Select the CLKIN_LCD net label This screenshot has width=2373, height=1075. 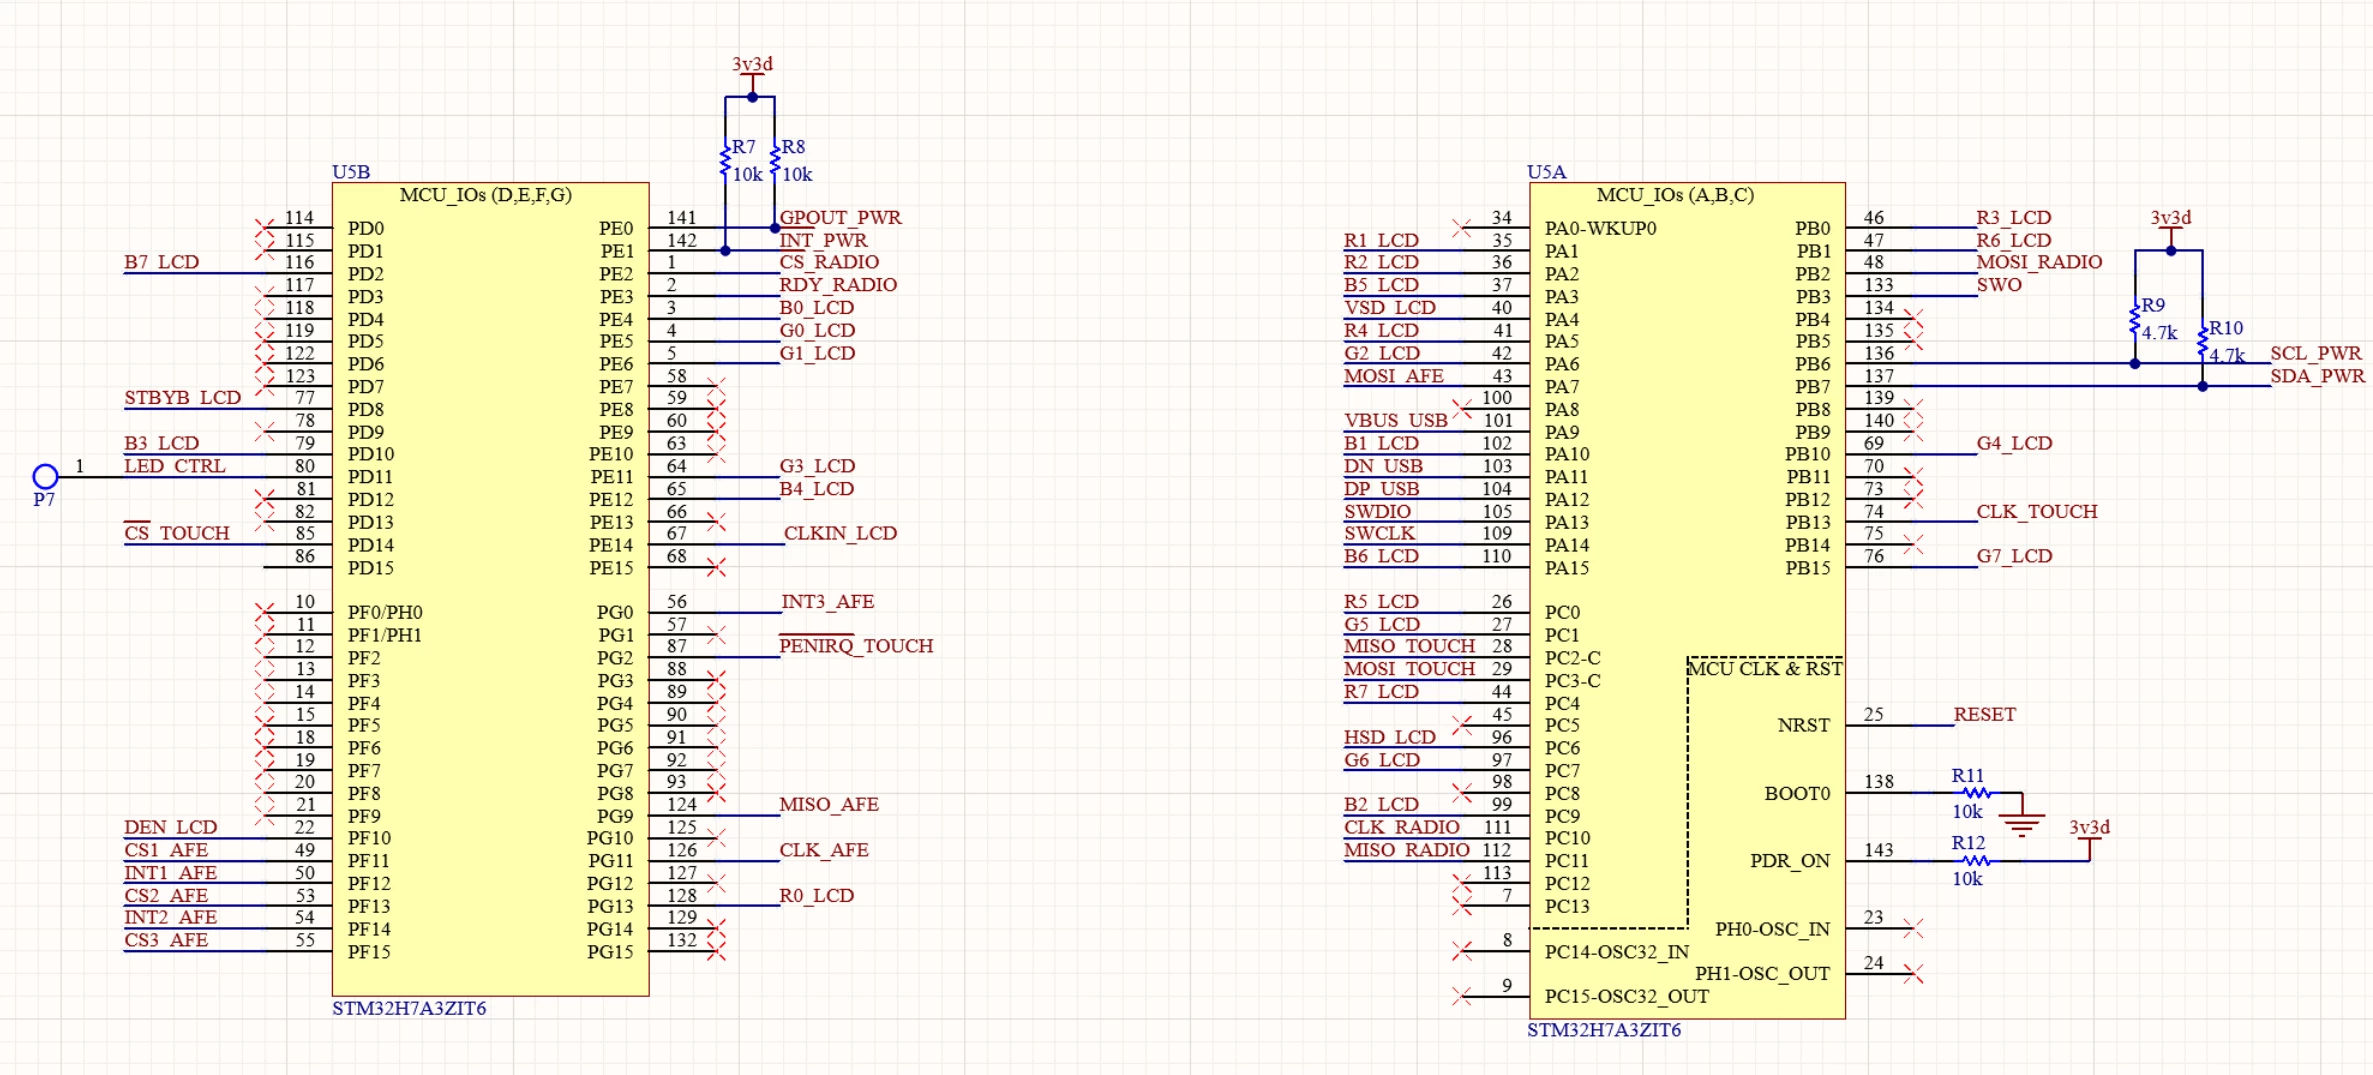tap(840, 533)
